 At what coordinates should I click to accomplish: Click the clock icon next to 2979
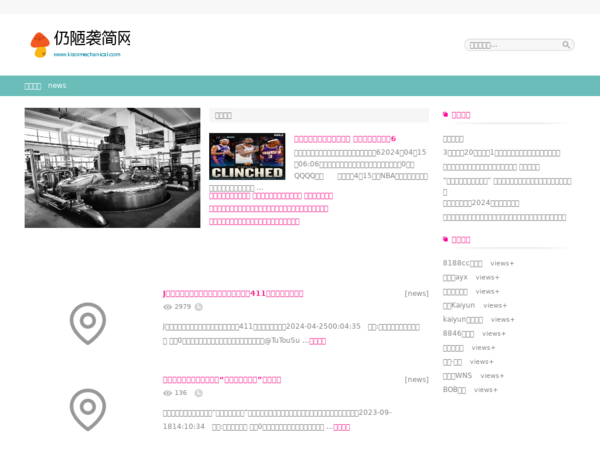coord(199,307)
